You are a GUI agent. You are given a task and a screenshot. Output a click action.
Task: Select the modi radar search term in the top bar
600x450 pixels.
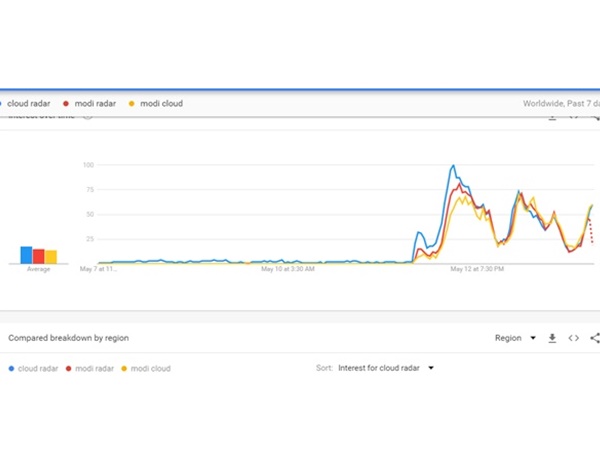(96, 103)
